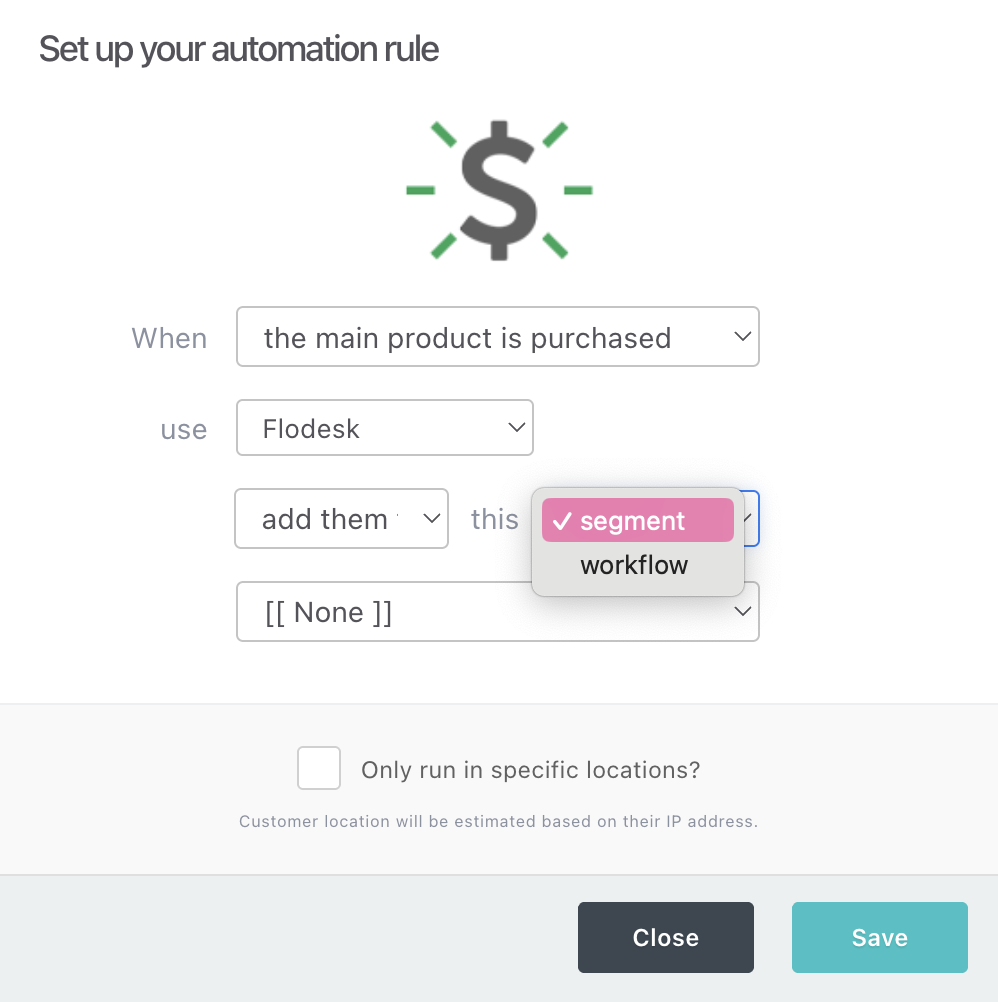
Task: Click the Save button
Action: [x=880, y=937]
